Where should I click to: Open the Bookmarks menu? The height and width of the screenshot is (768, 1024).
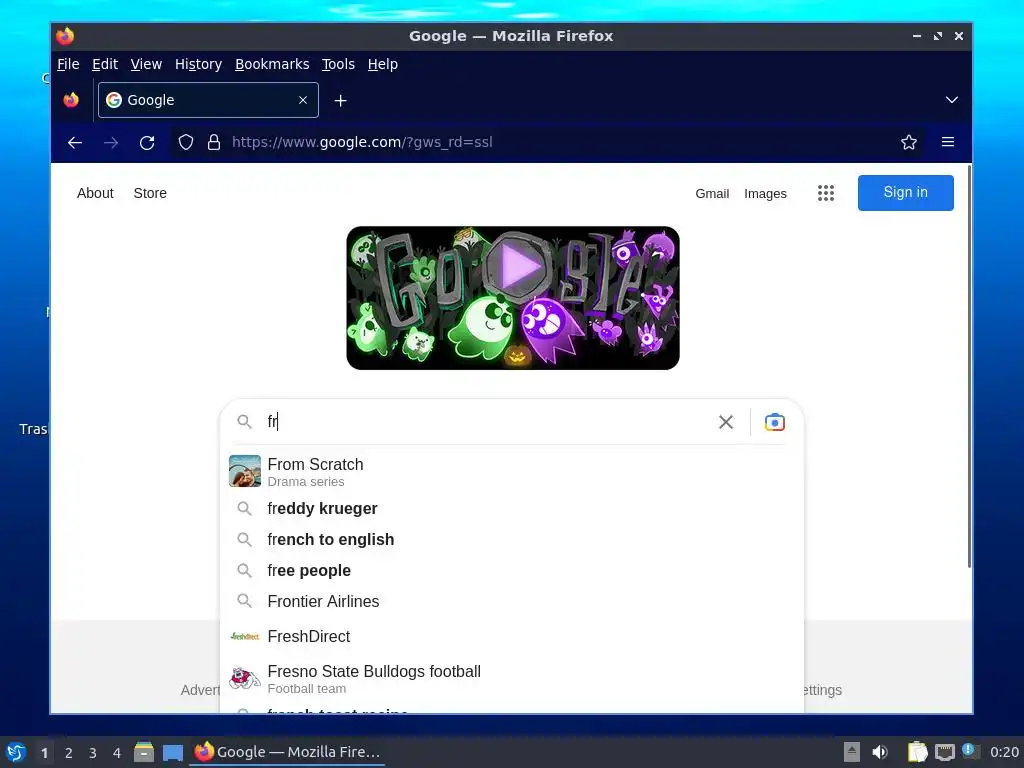pyautogui.click(x=272, y=64)
